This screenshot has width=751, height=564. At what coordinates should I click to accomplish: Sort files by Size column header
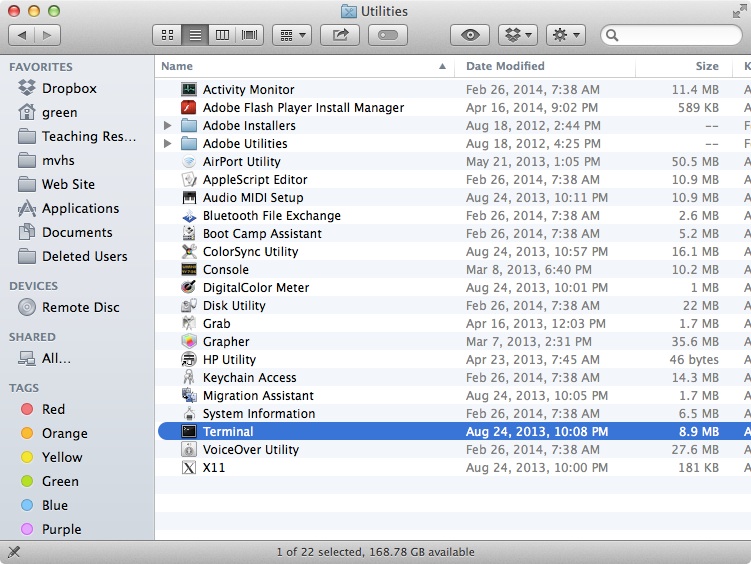point(706,66)
